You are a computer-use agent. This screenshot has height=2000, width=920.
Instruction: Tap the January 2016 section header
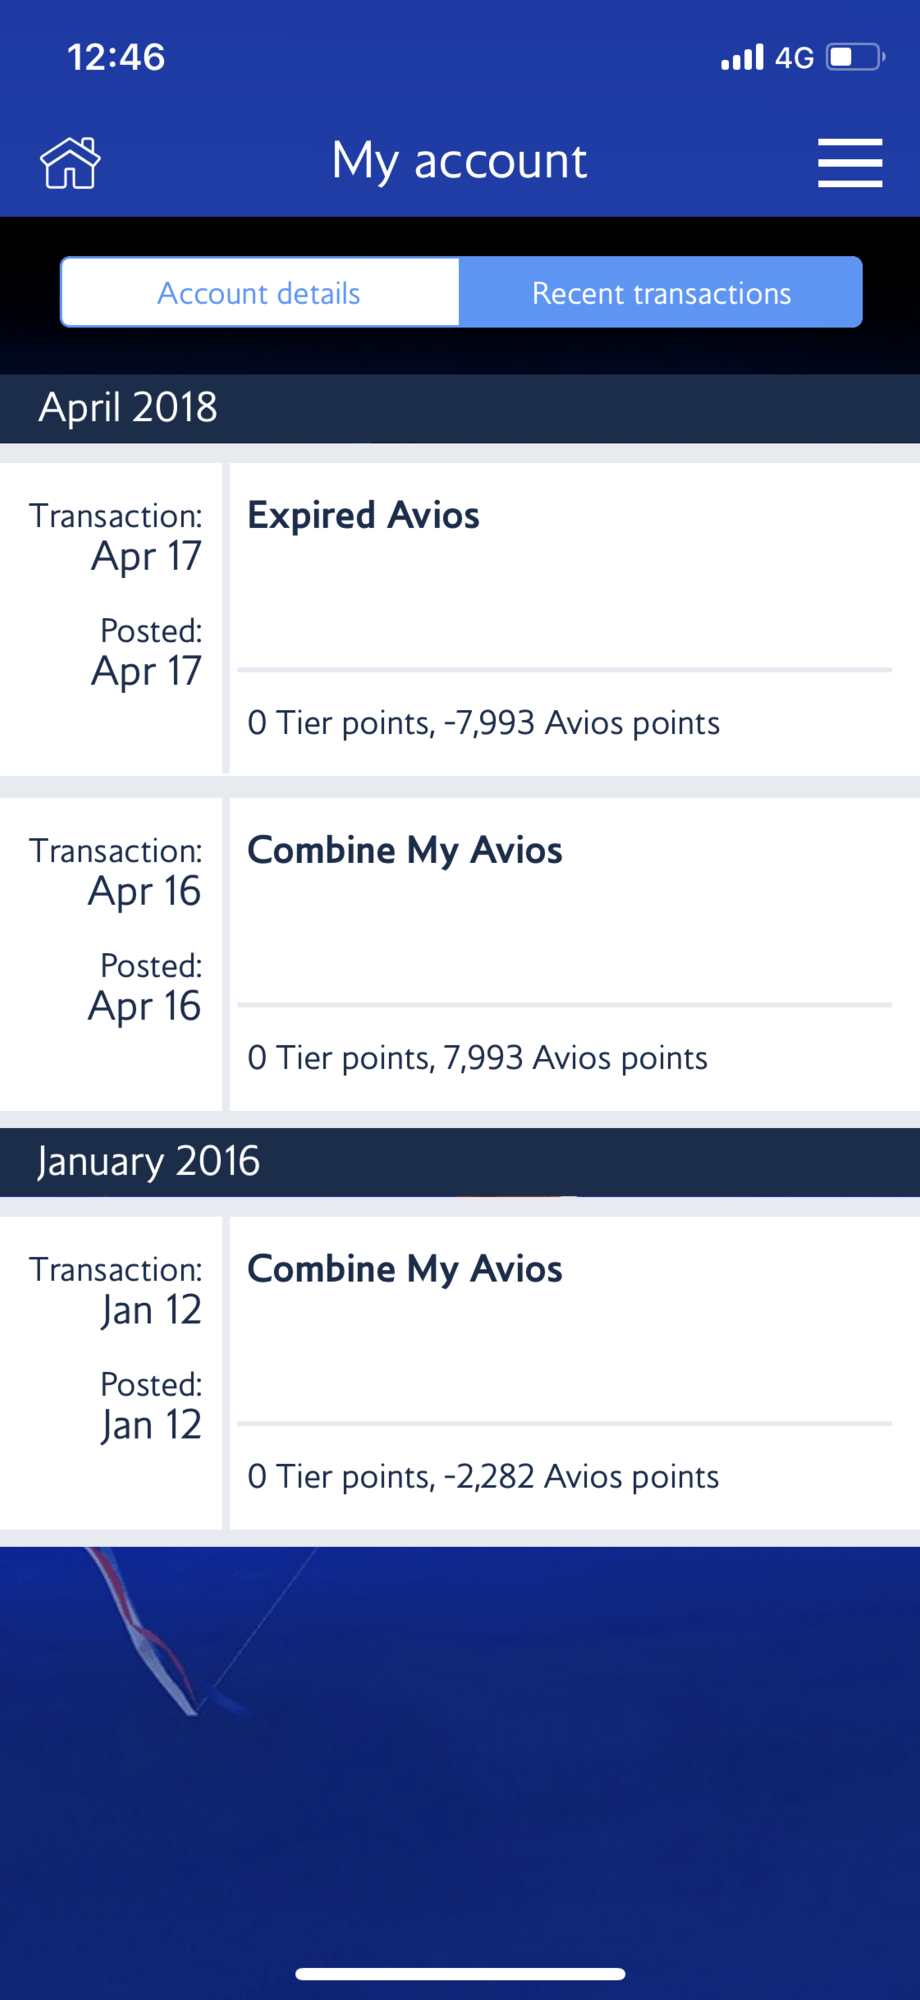[x=148, y=1161]
